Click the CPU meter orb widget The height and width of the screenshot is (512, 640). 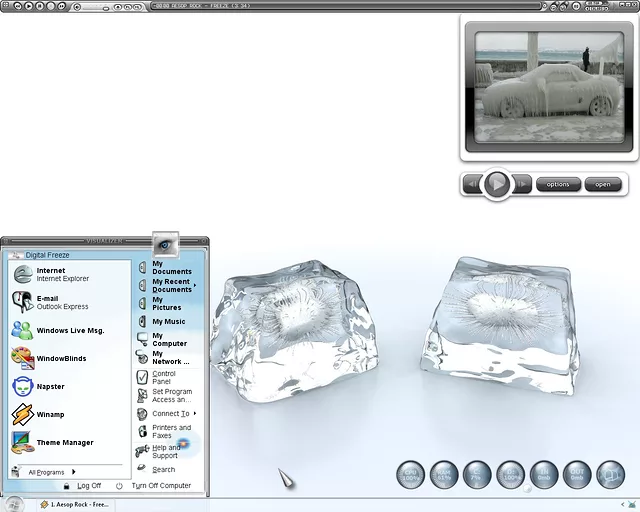412,477
